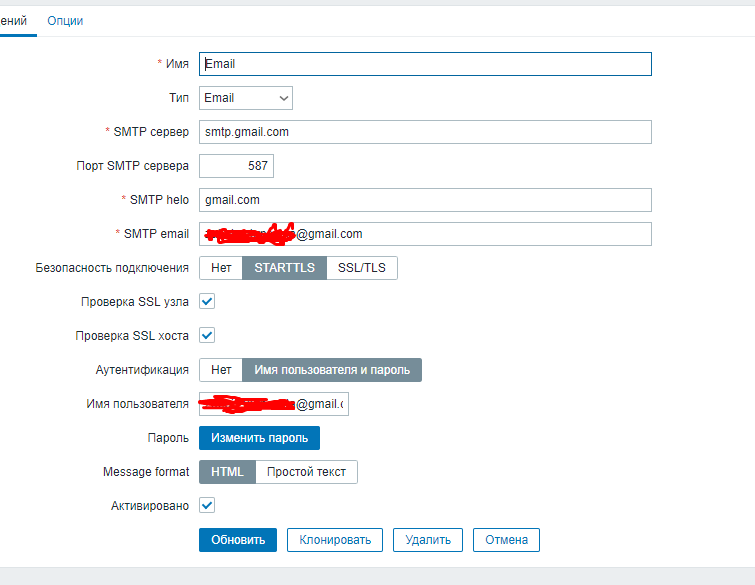
Task: Switch to the Опции tab
Action: click(65, 21)
